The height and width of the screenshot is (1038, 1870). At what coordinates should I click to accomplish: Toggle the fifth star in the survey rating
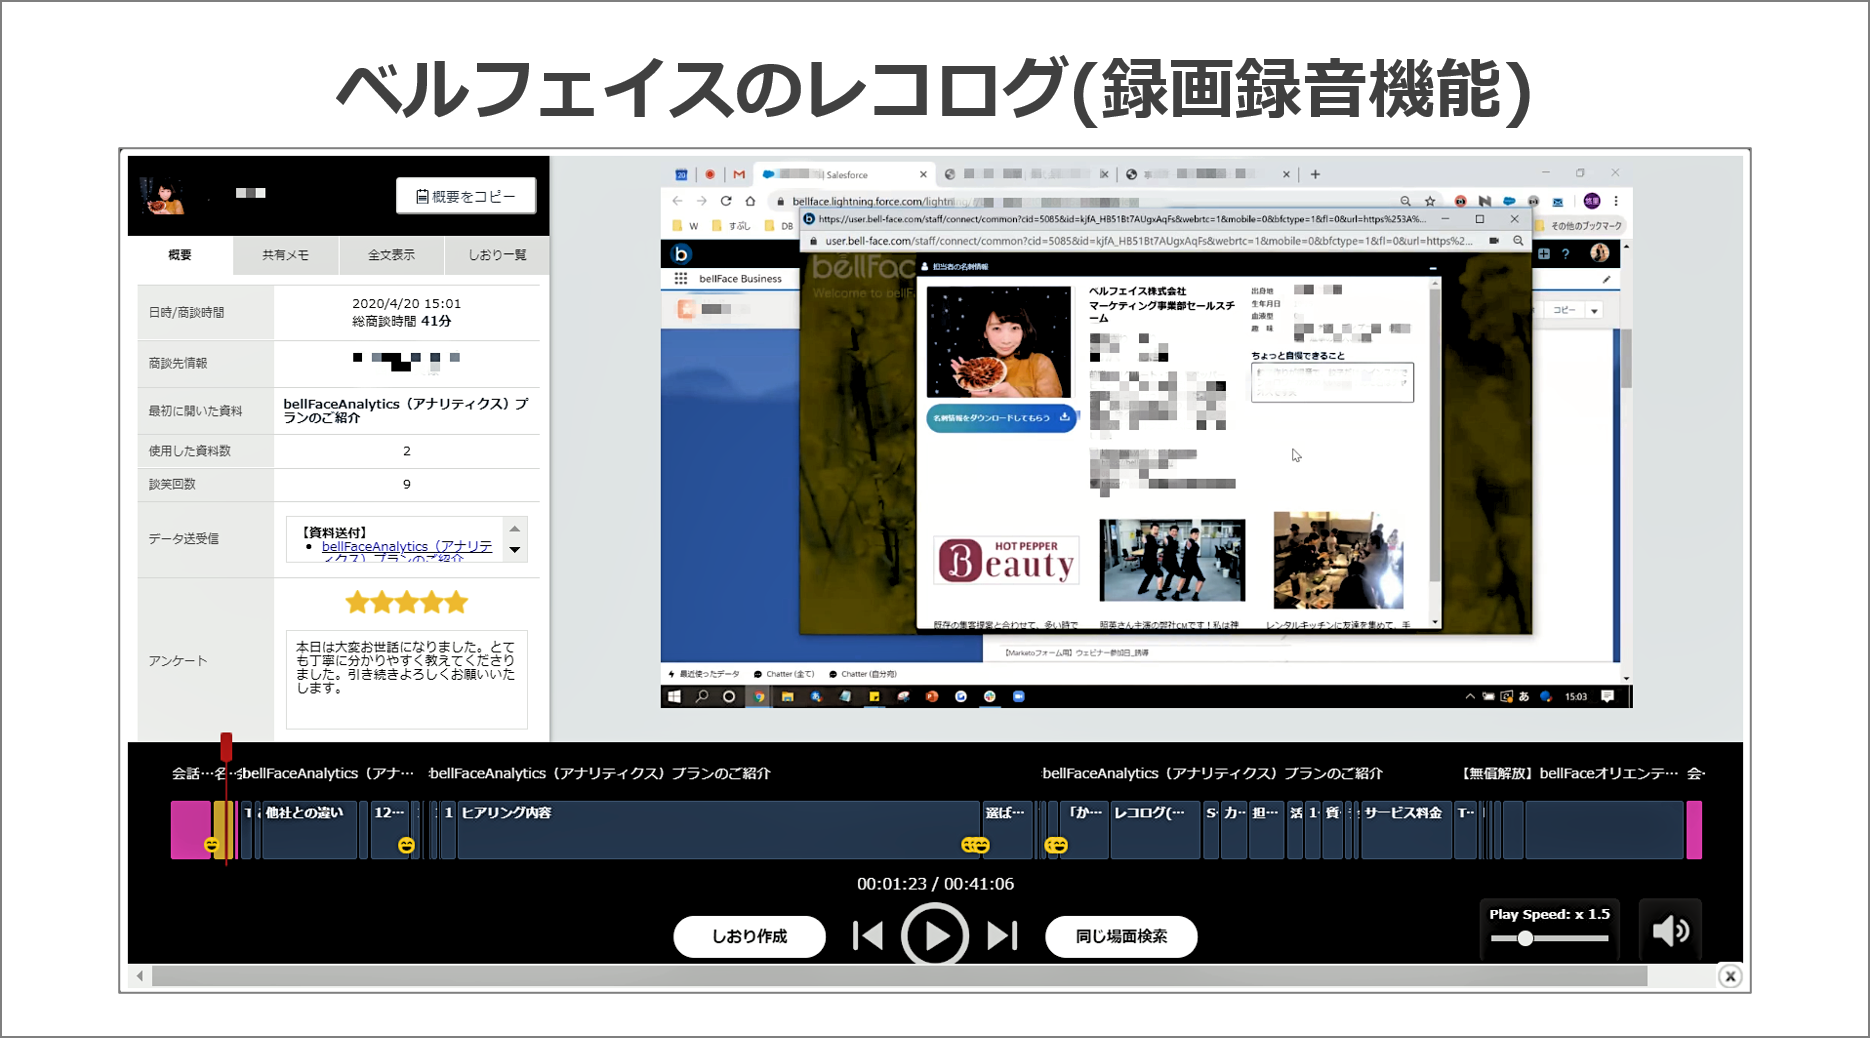(x=457, y=602)
